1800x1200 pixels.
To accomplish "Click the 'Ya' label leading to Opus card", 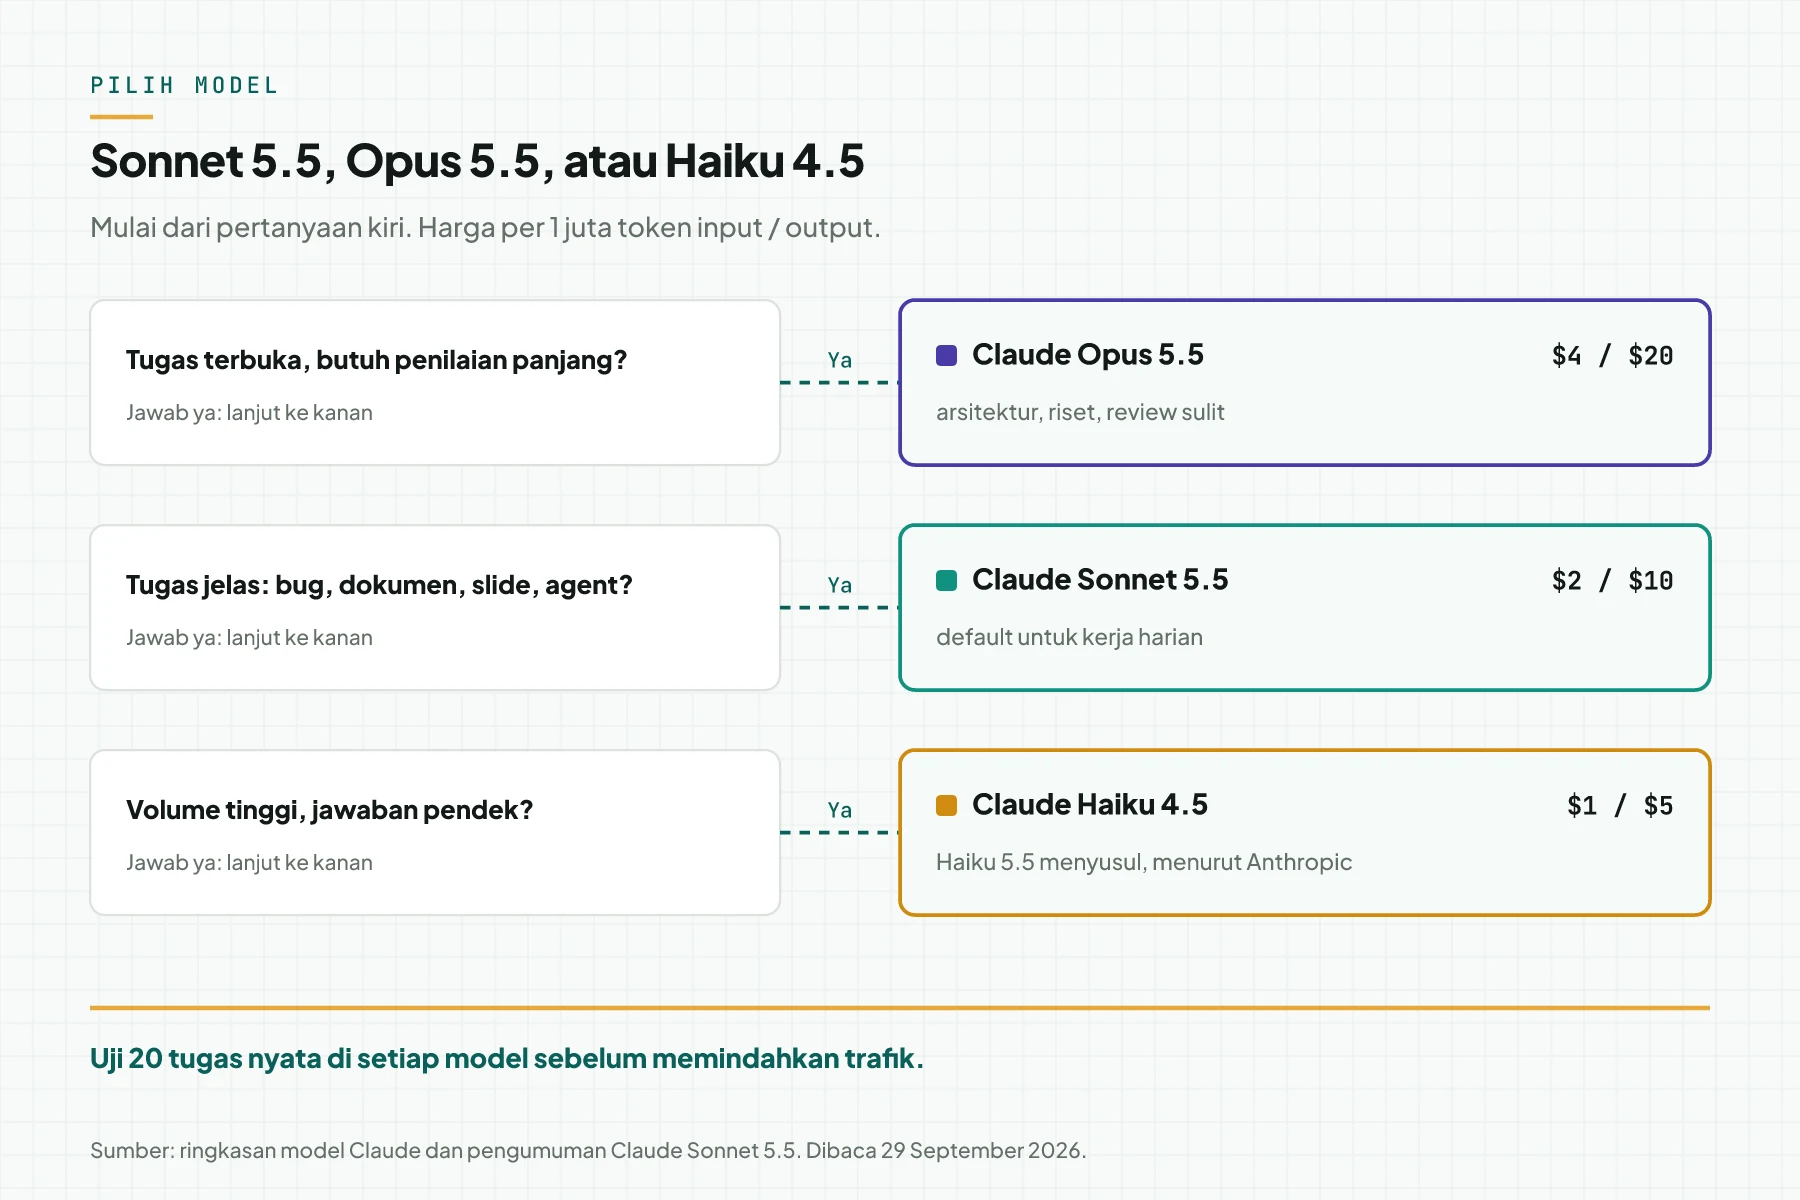I will tap(840, 360).
